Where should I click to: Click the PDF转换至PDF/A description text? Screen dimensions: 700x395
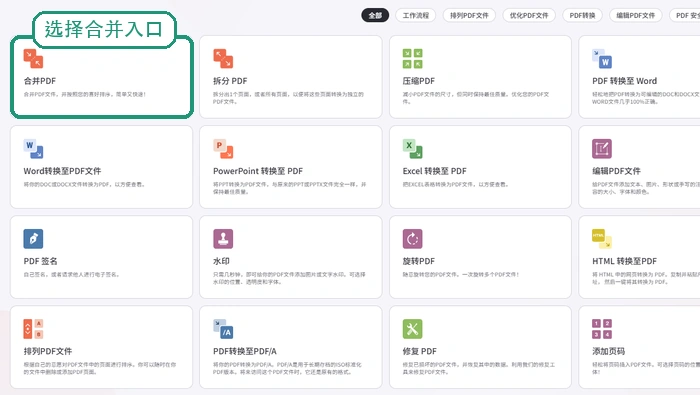288,368
